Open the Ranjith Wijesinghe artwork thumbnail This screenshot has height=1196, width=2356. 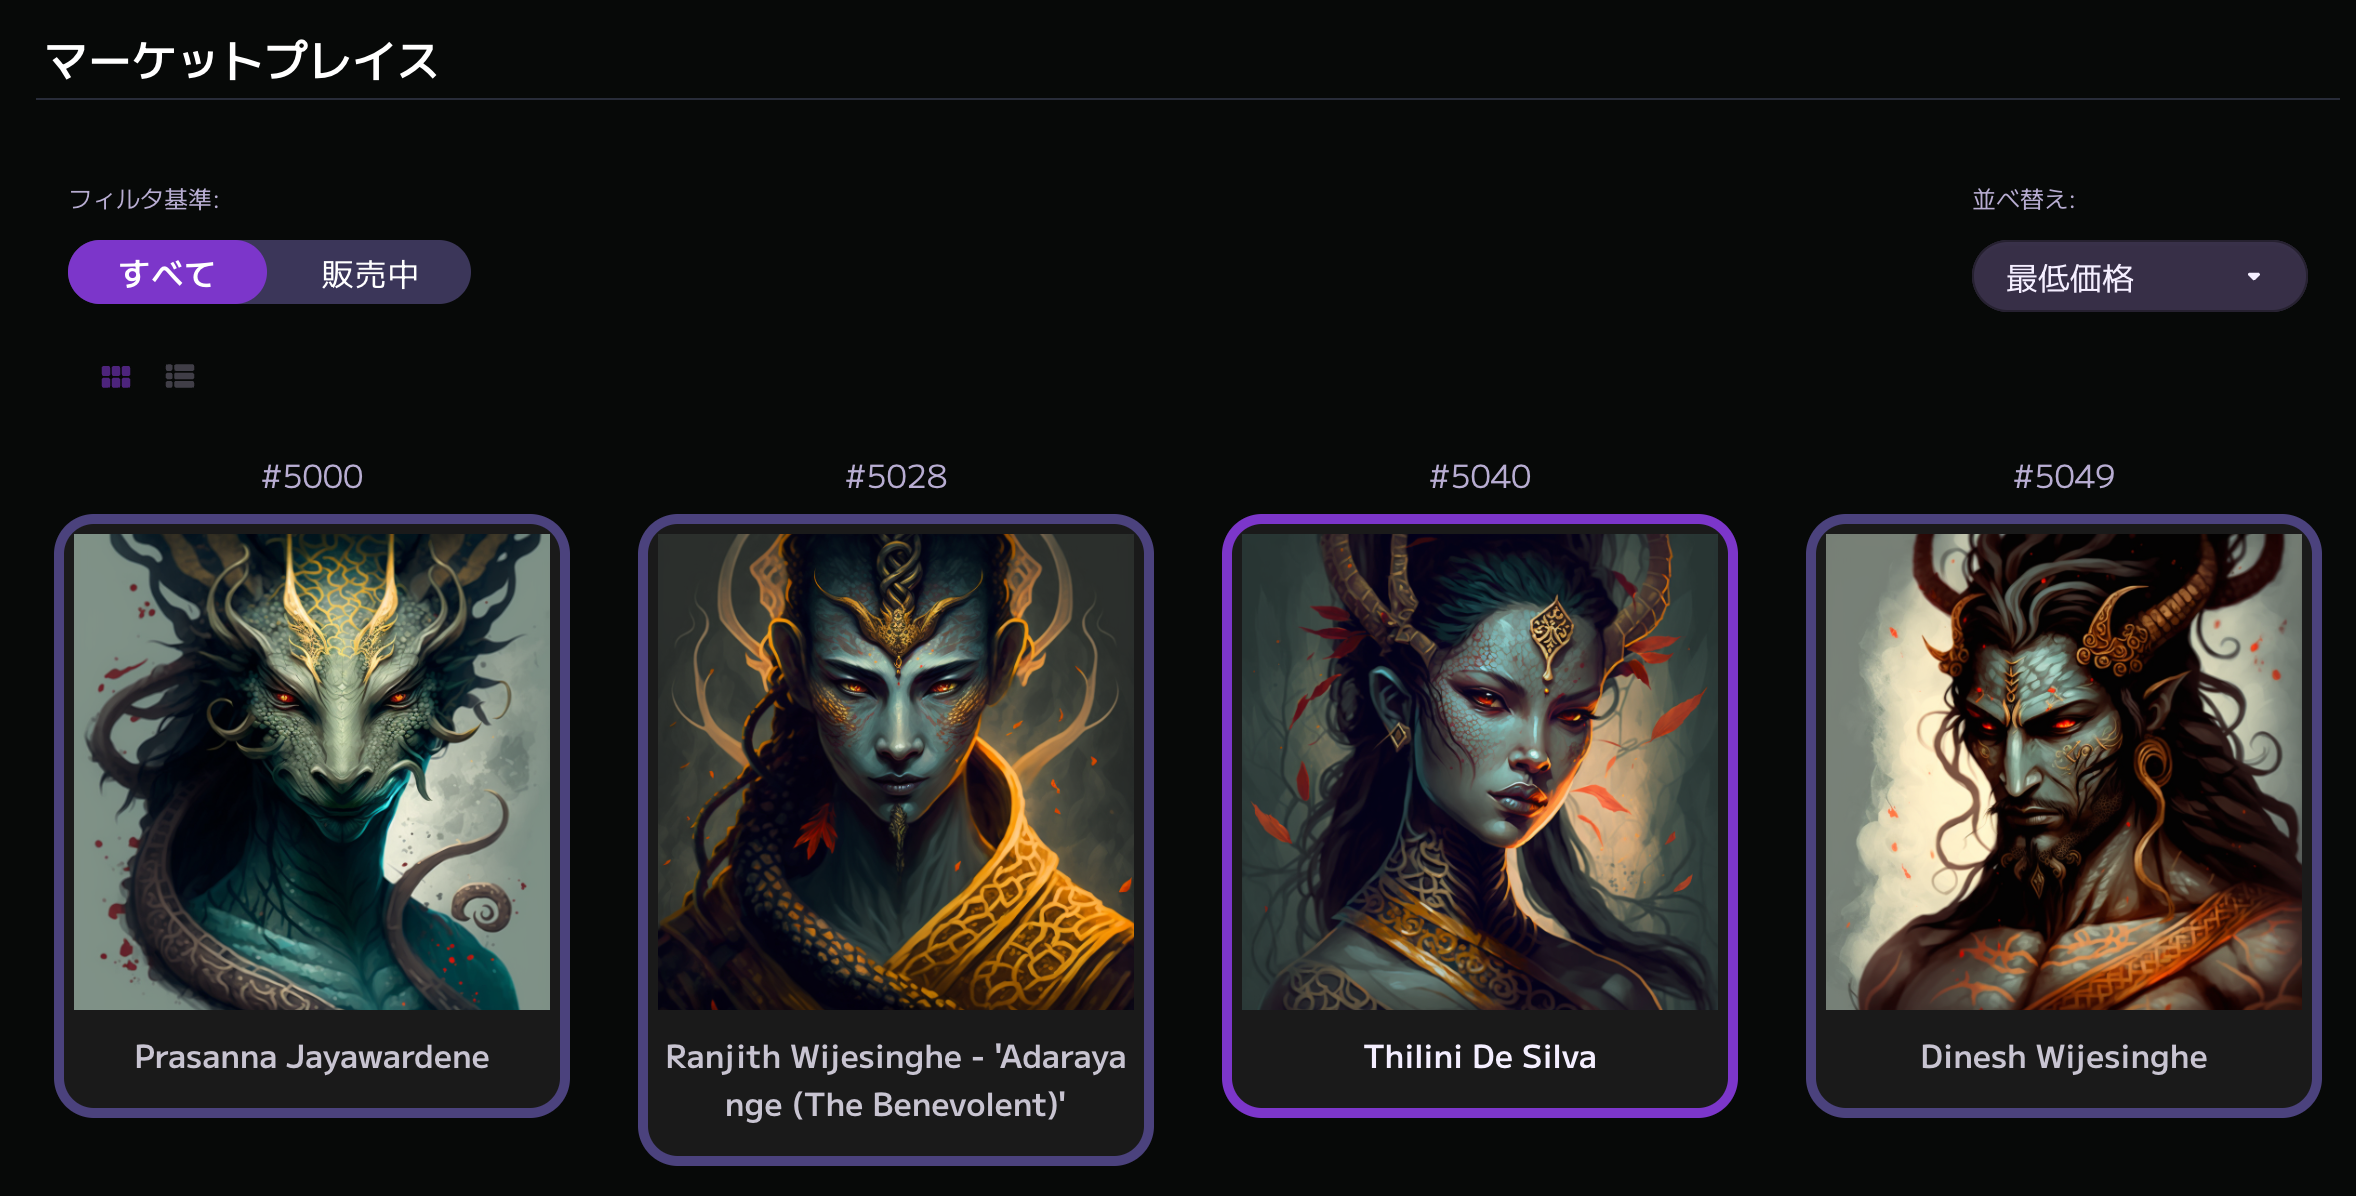(x=896, y=772)
